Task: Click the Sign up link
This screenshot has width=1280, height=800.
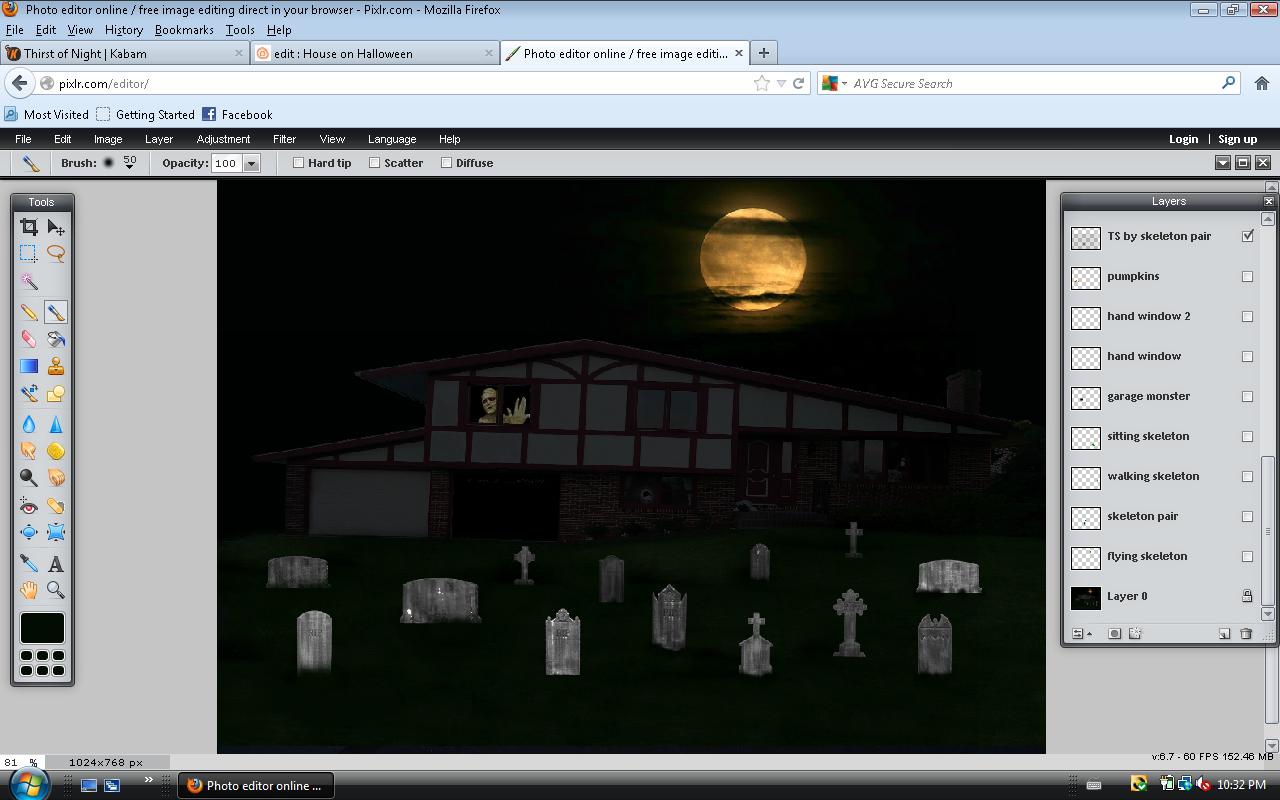Action: pyautogui.click(x=1237, y=139)
